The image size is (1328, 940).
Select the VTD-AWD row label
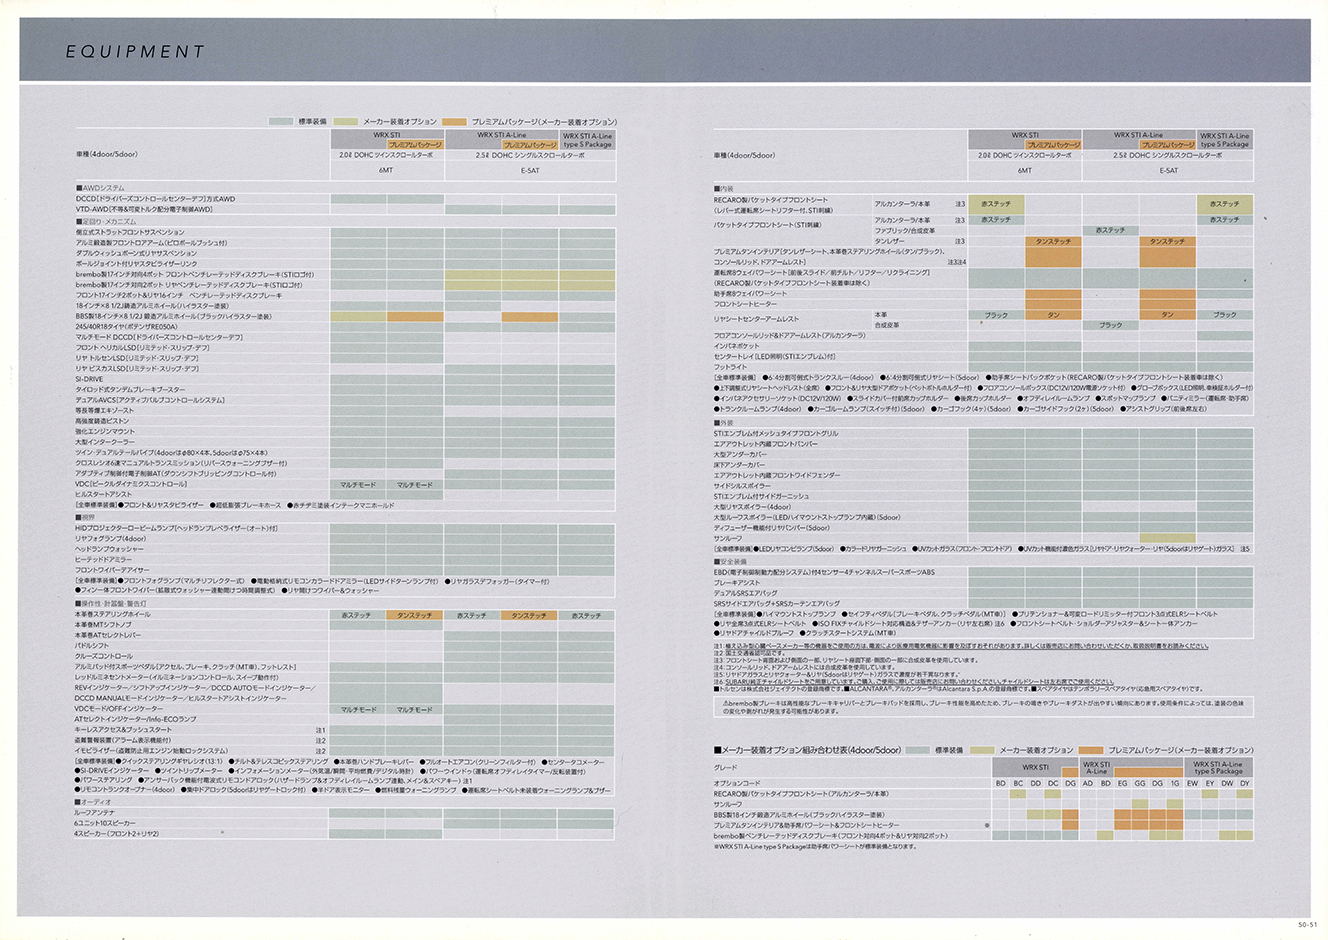(x=144, y=210)
